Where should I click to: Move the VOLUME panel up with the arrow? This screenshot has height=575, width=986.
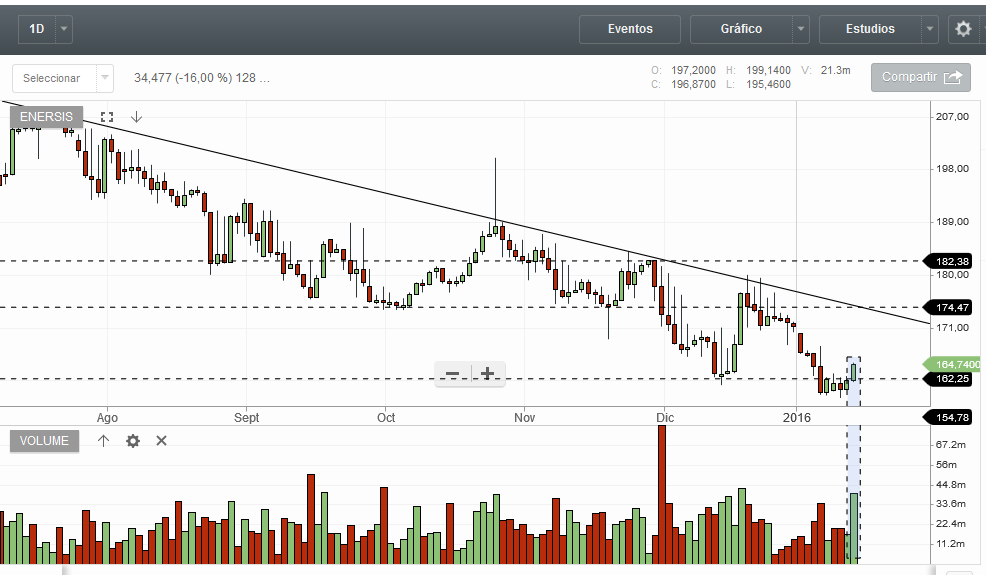pyautogui.click(x=104, y=441)
